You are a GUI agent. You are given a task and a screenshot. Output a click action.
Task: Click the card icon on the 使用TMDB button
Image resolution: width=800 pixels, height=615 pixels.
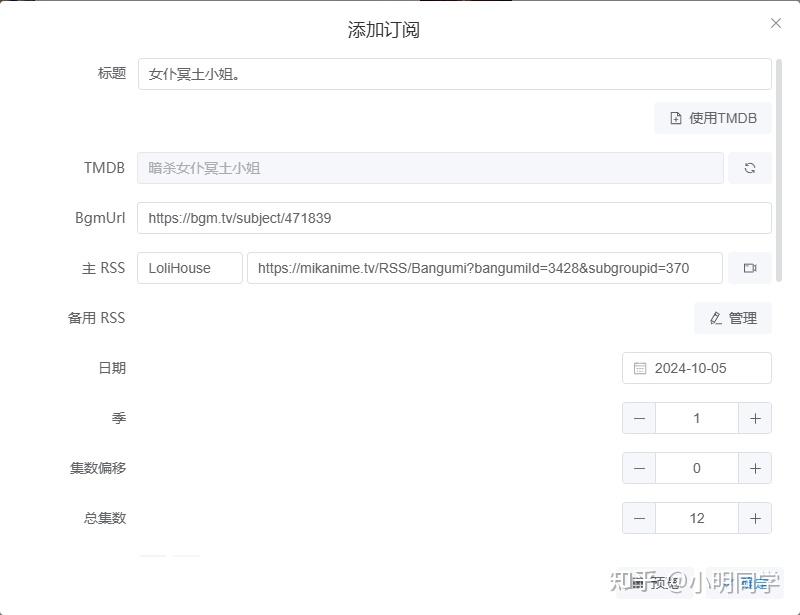coord(677,118)
